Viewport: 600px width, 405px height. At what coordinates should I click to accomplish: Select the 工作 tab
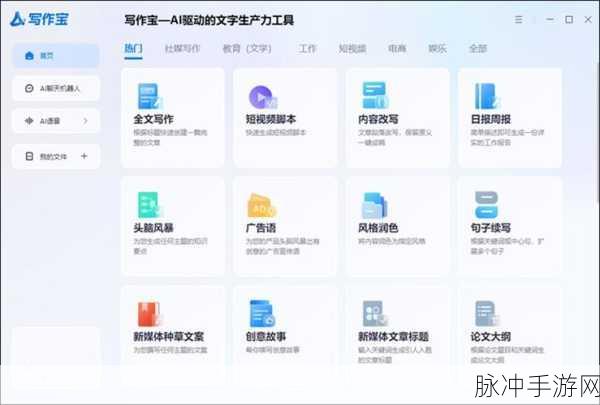[x=308, y=49]
